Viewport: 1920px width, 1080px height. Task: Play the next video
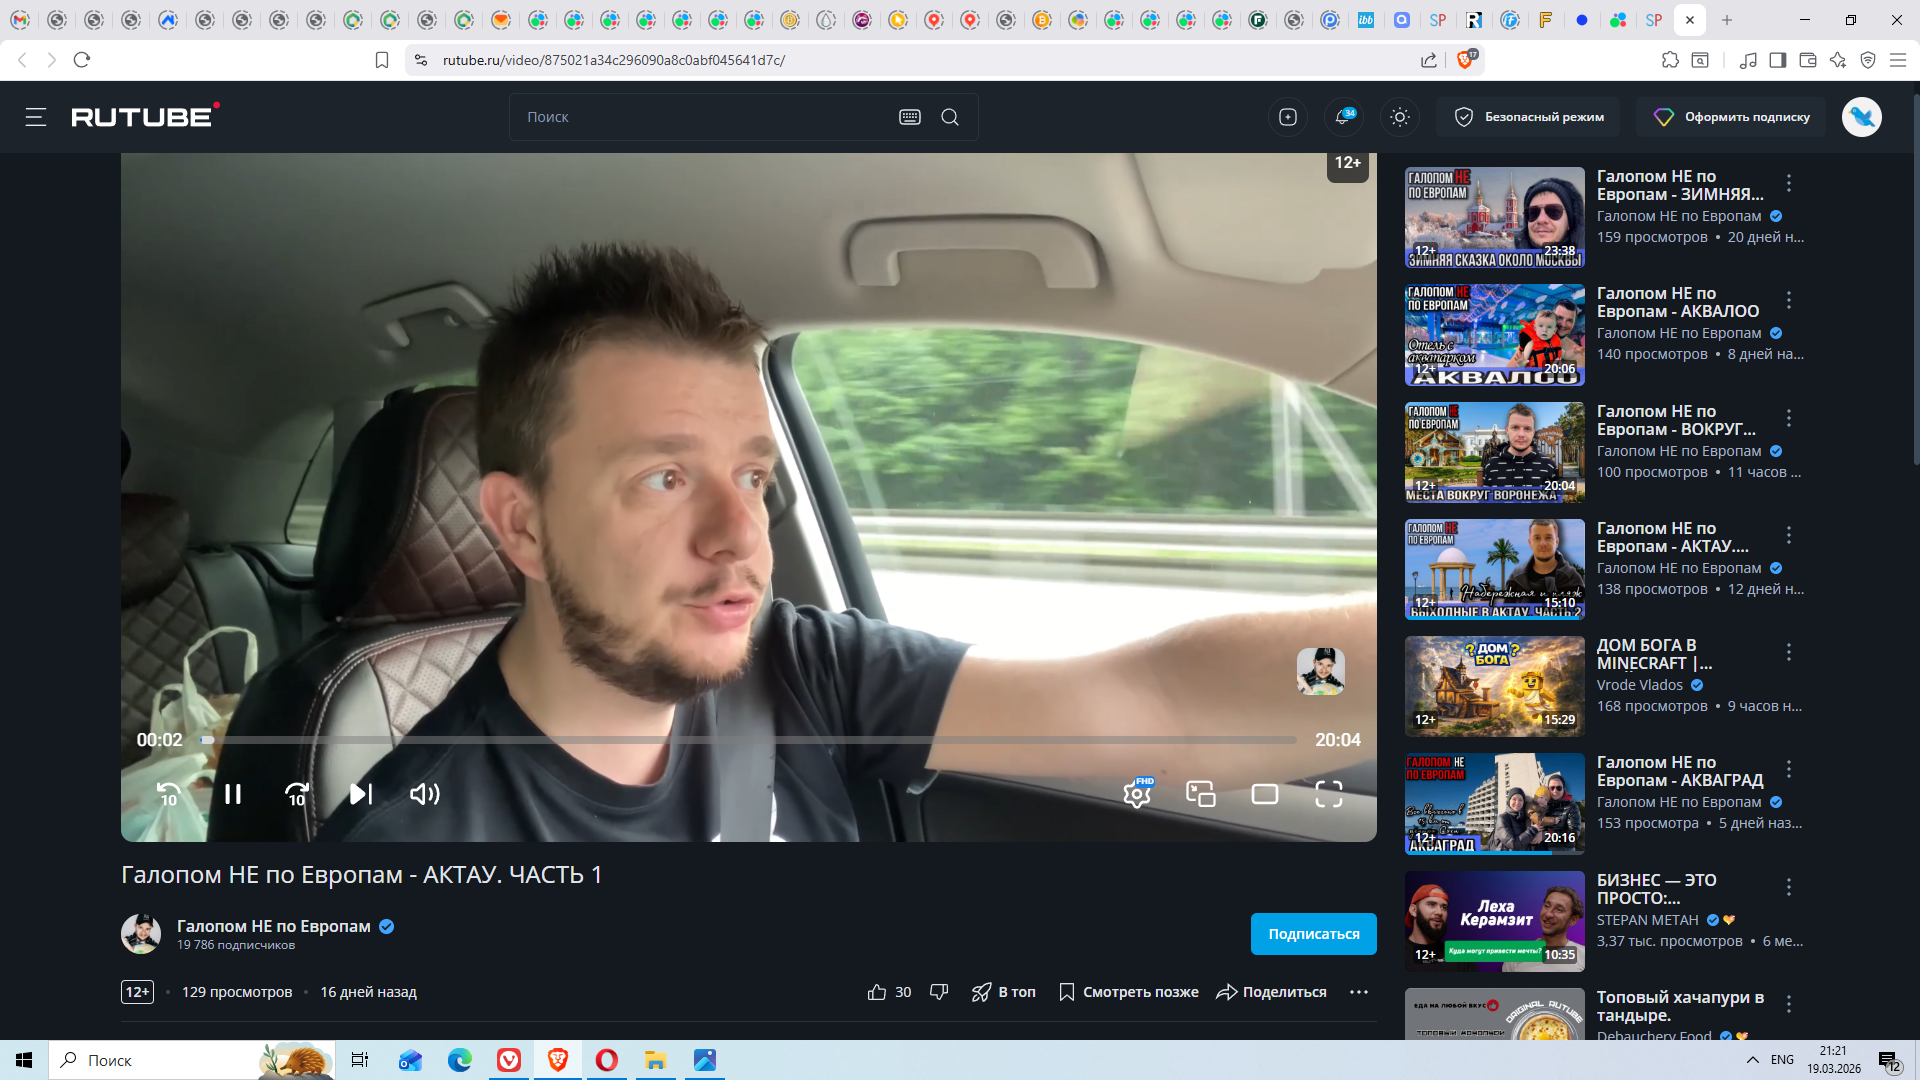point(361,794)
